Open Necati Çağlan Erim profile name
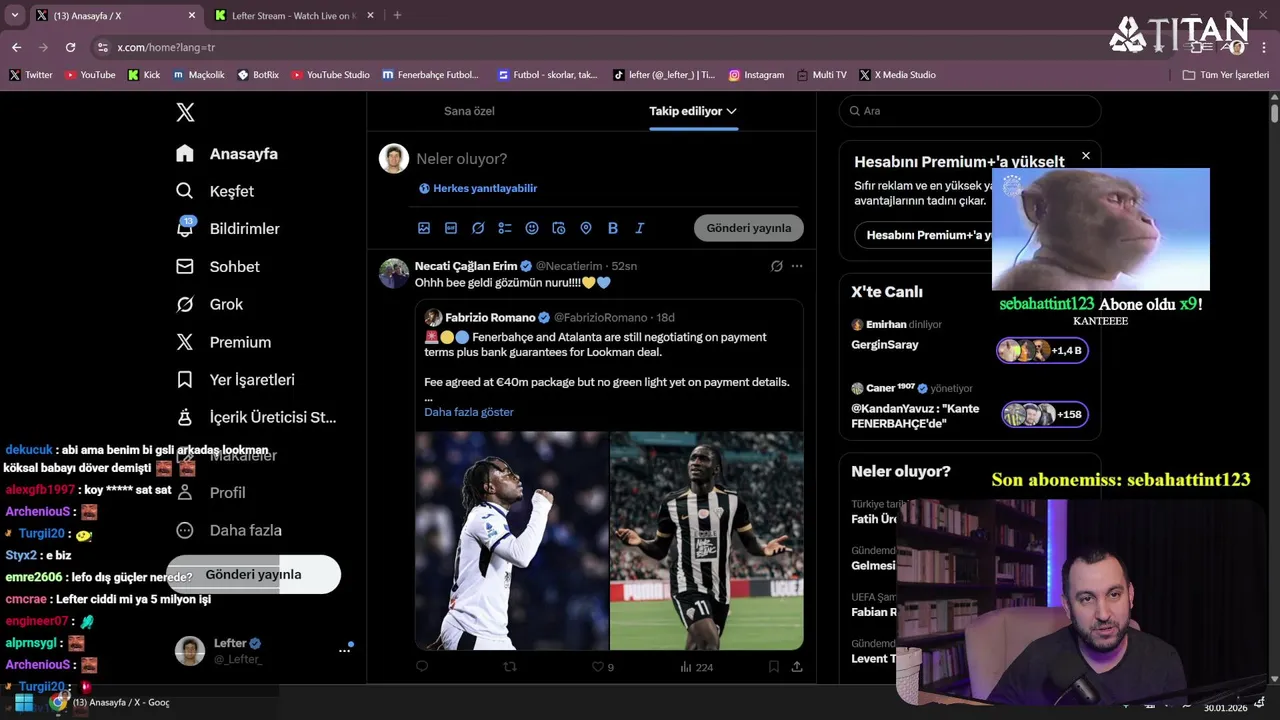 coord(466,266)
